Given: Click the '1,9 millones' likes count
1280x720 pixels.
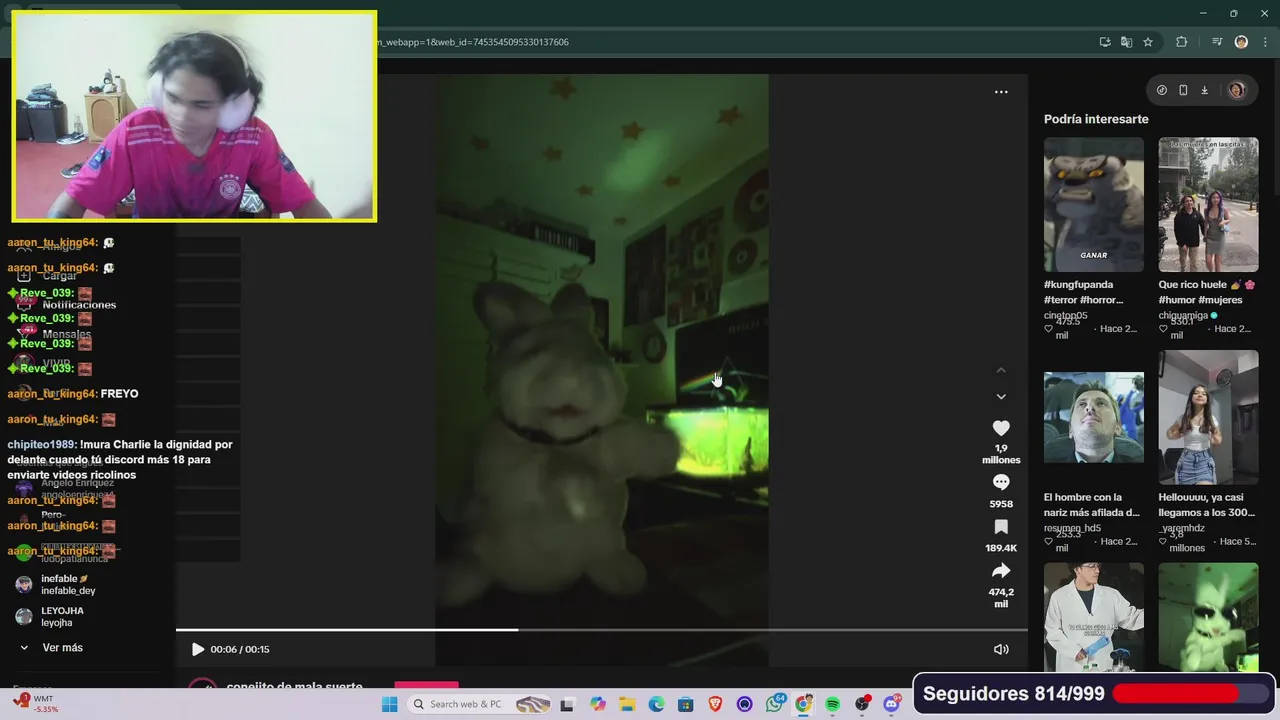Looking at the screenshot, I should (1001, 454).
